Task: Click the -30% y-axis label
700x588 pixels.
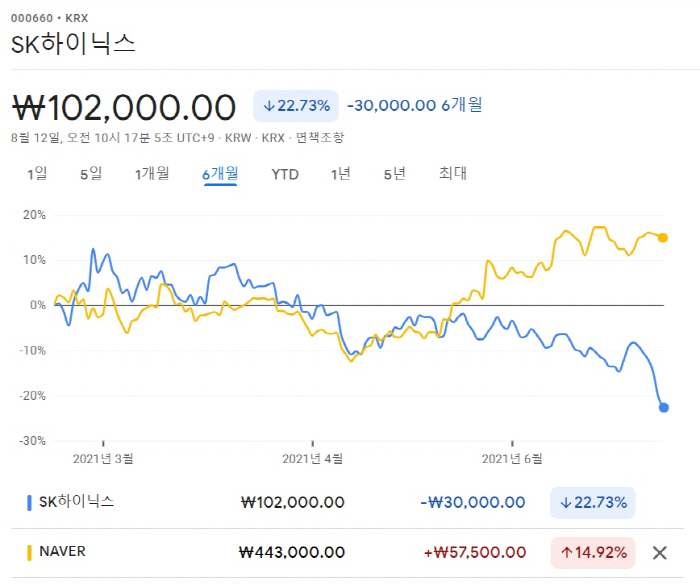Action: point(32,441)
